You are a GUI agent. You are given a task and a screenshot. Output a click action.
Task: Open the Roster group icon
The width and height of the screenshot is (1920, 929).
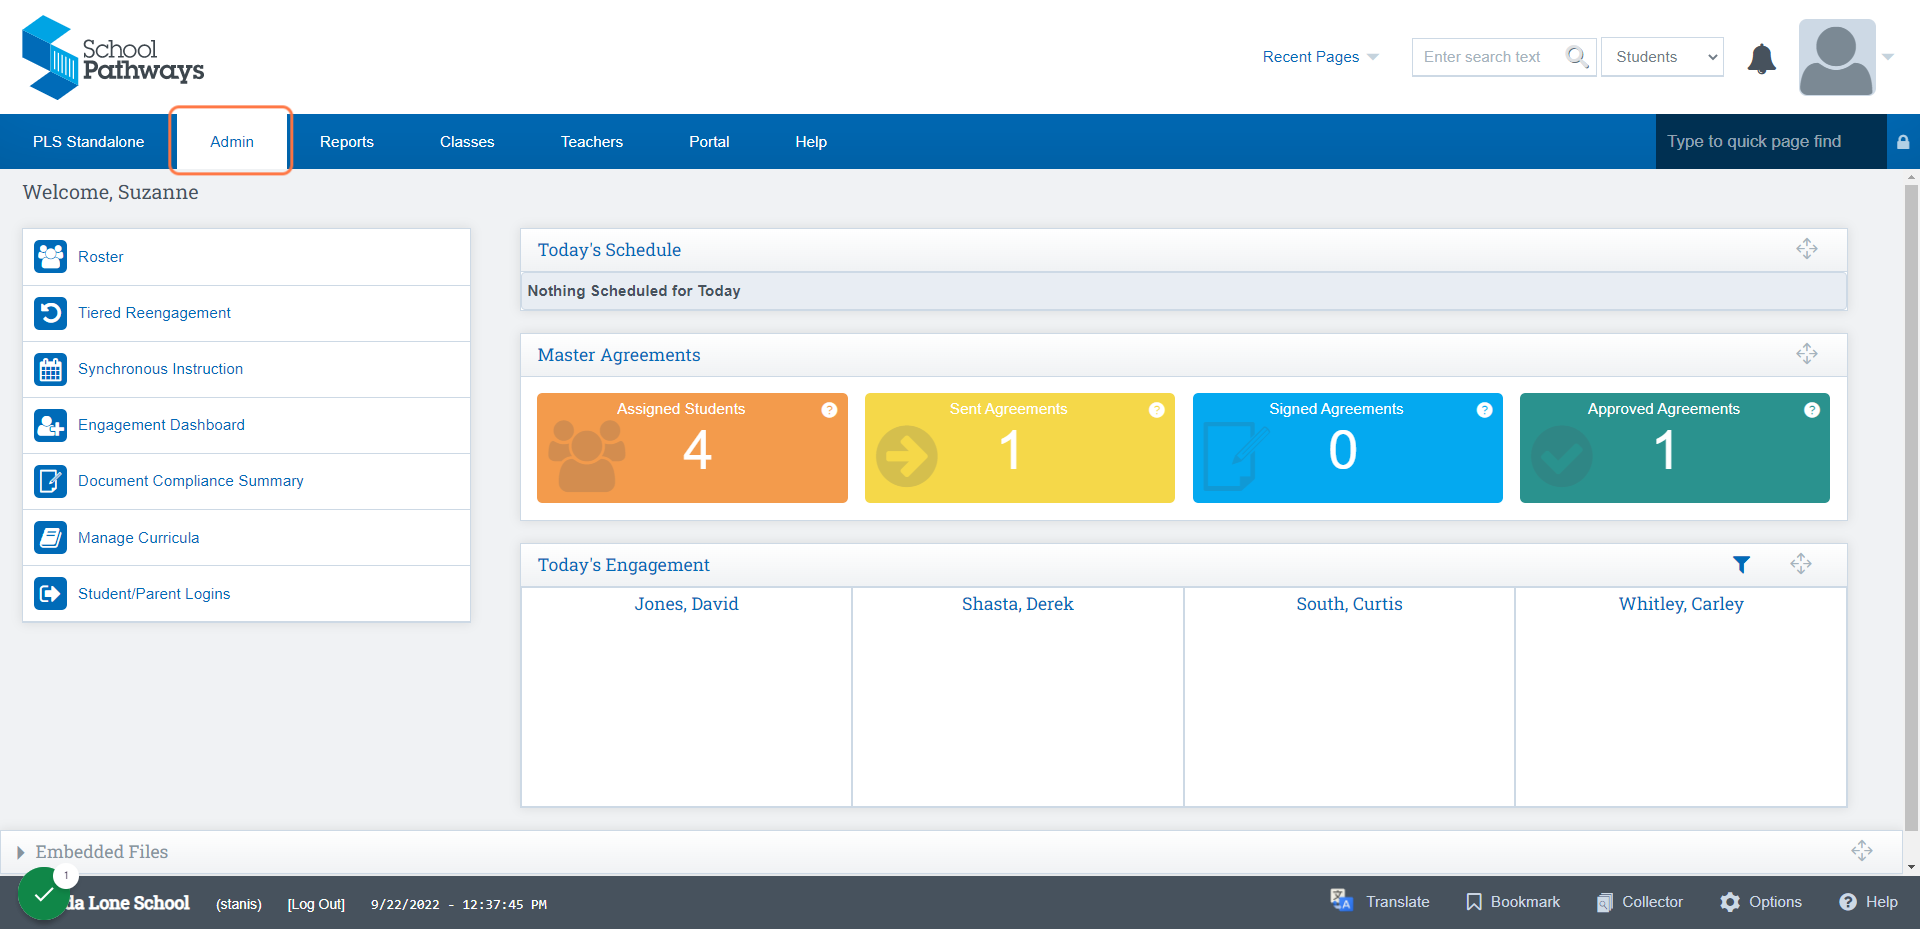[x=50, y=257]
